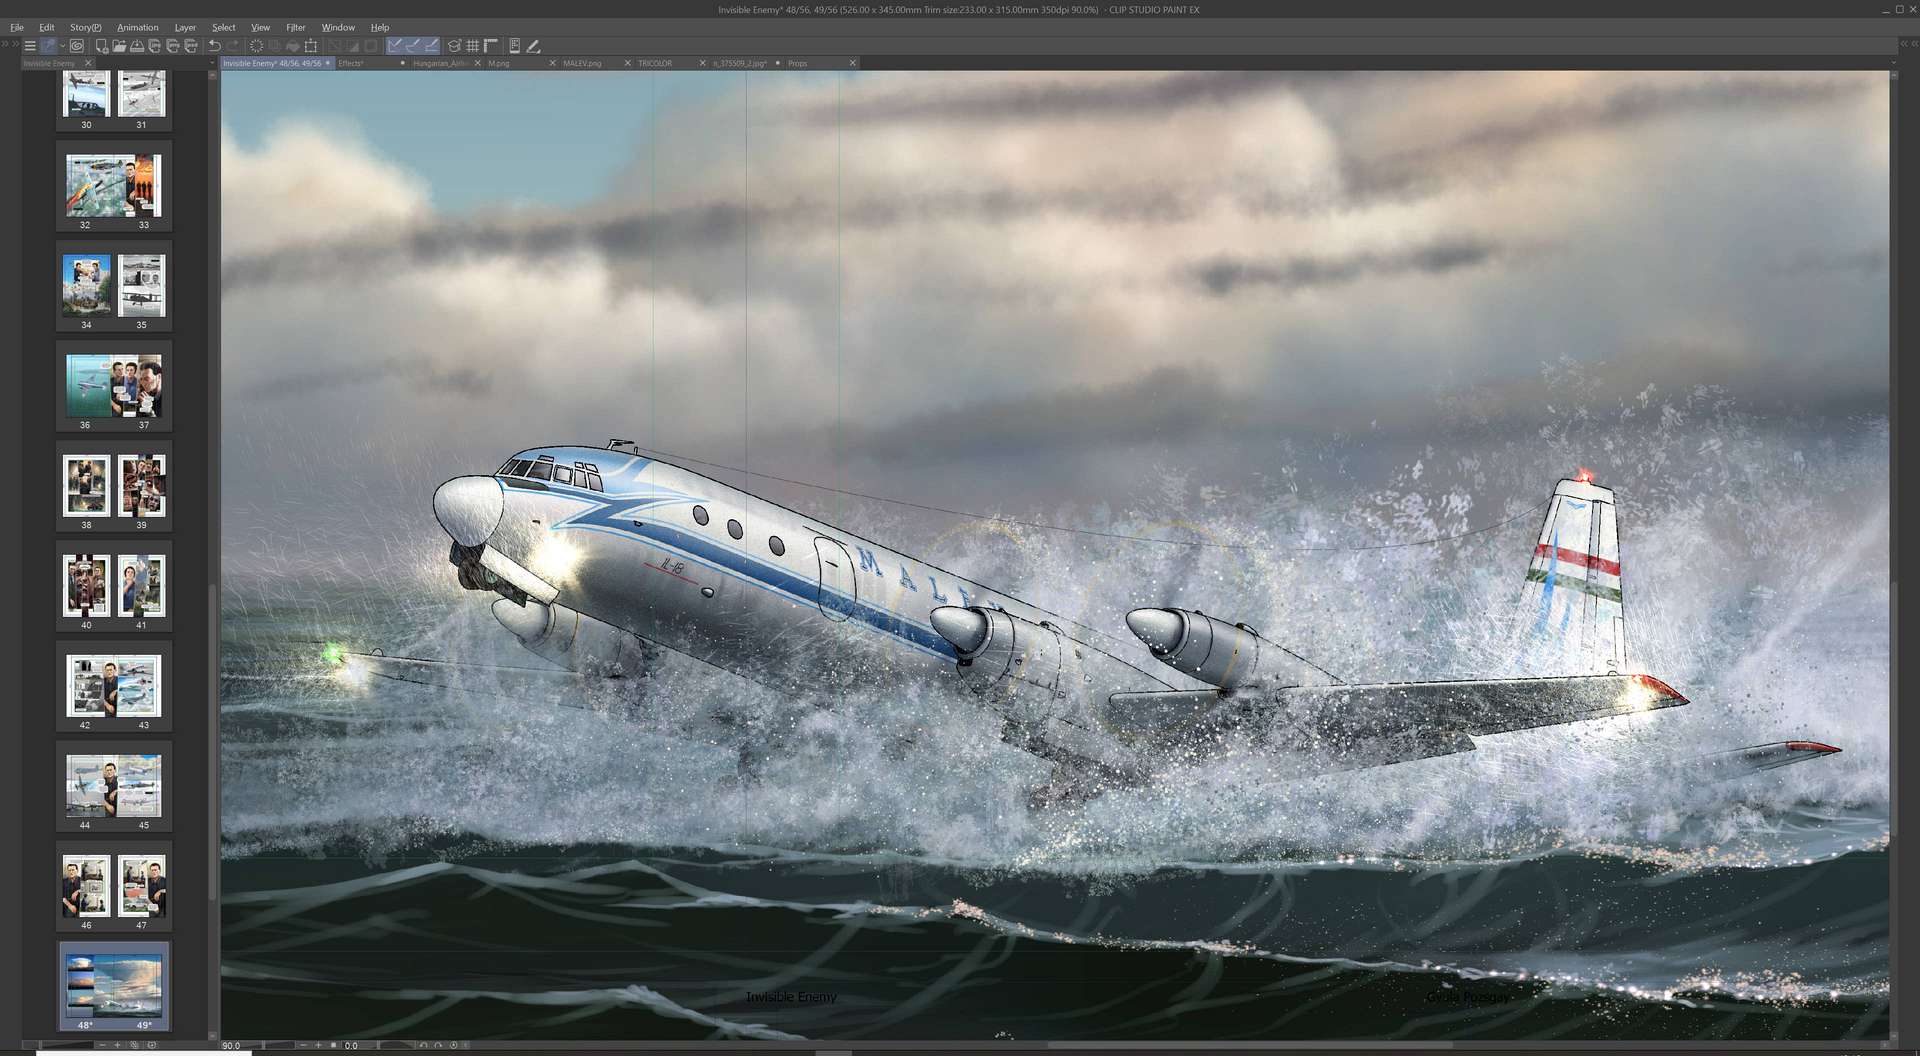
Task: Open the Layer menu
Action: (185, 27)
